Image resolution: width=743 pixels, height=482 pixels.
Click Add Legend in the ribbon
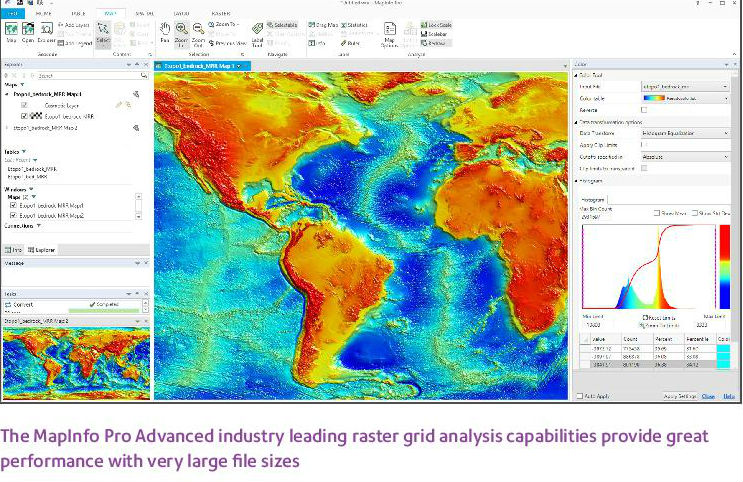75,43
